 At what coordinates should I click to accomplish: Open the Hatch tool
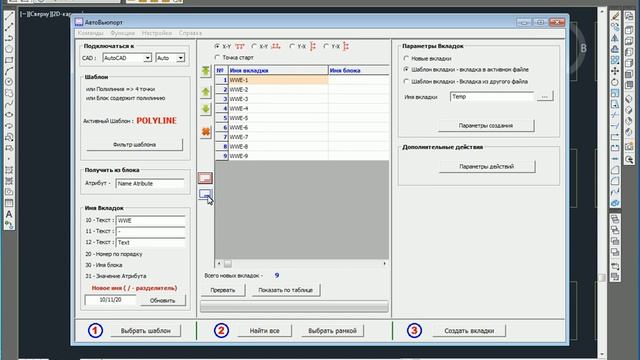[x=9, y=170]
